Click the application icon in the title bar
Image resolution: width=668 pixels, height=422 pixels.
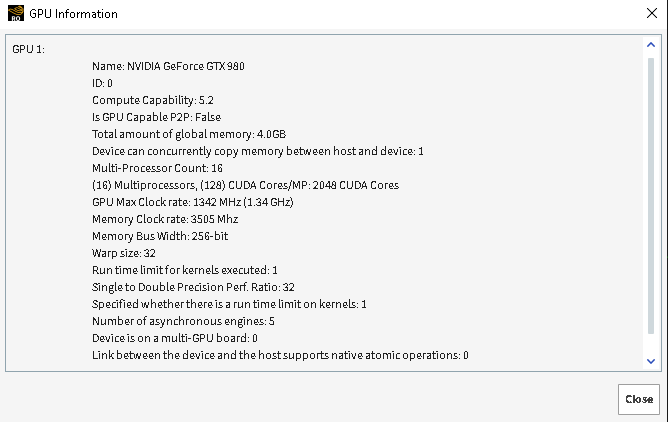14,14
